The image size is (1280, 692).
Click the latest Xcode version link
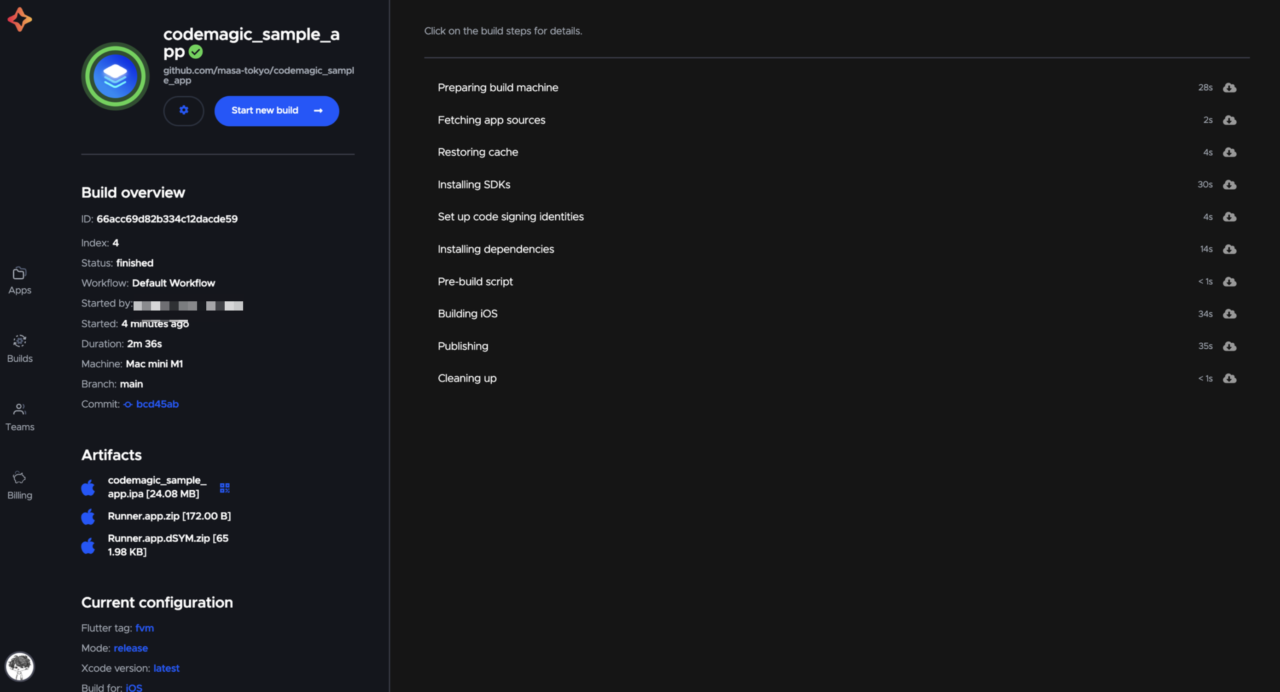[x=166, y=668]
